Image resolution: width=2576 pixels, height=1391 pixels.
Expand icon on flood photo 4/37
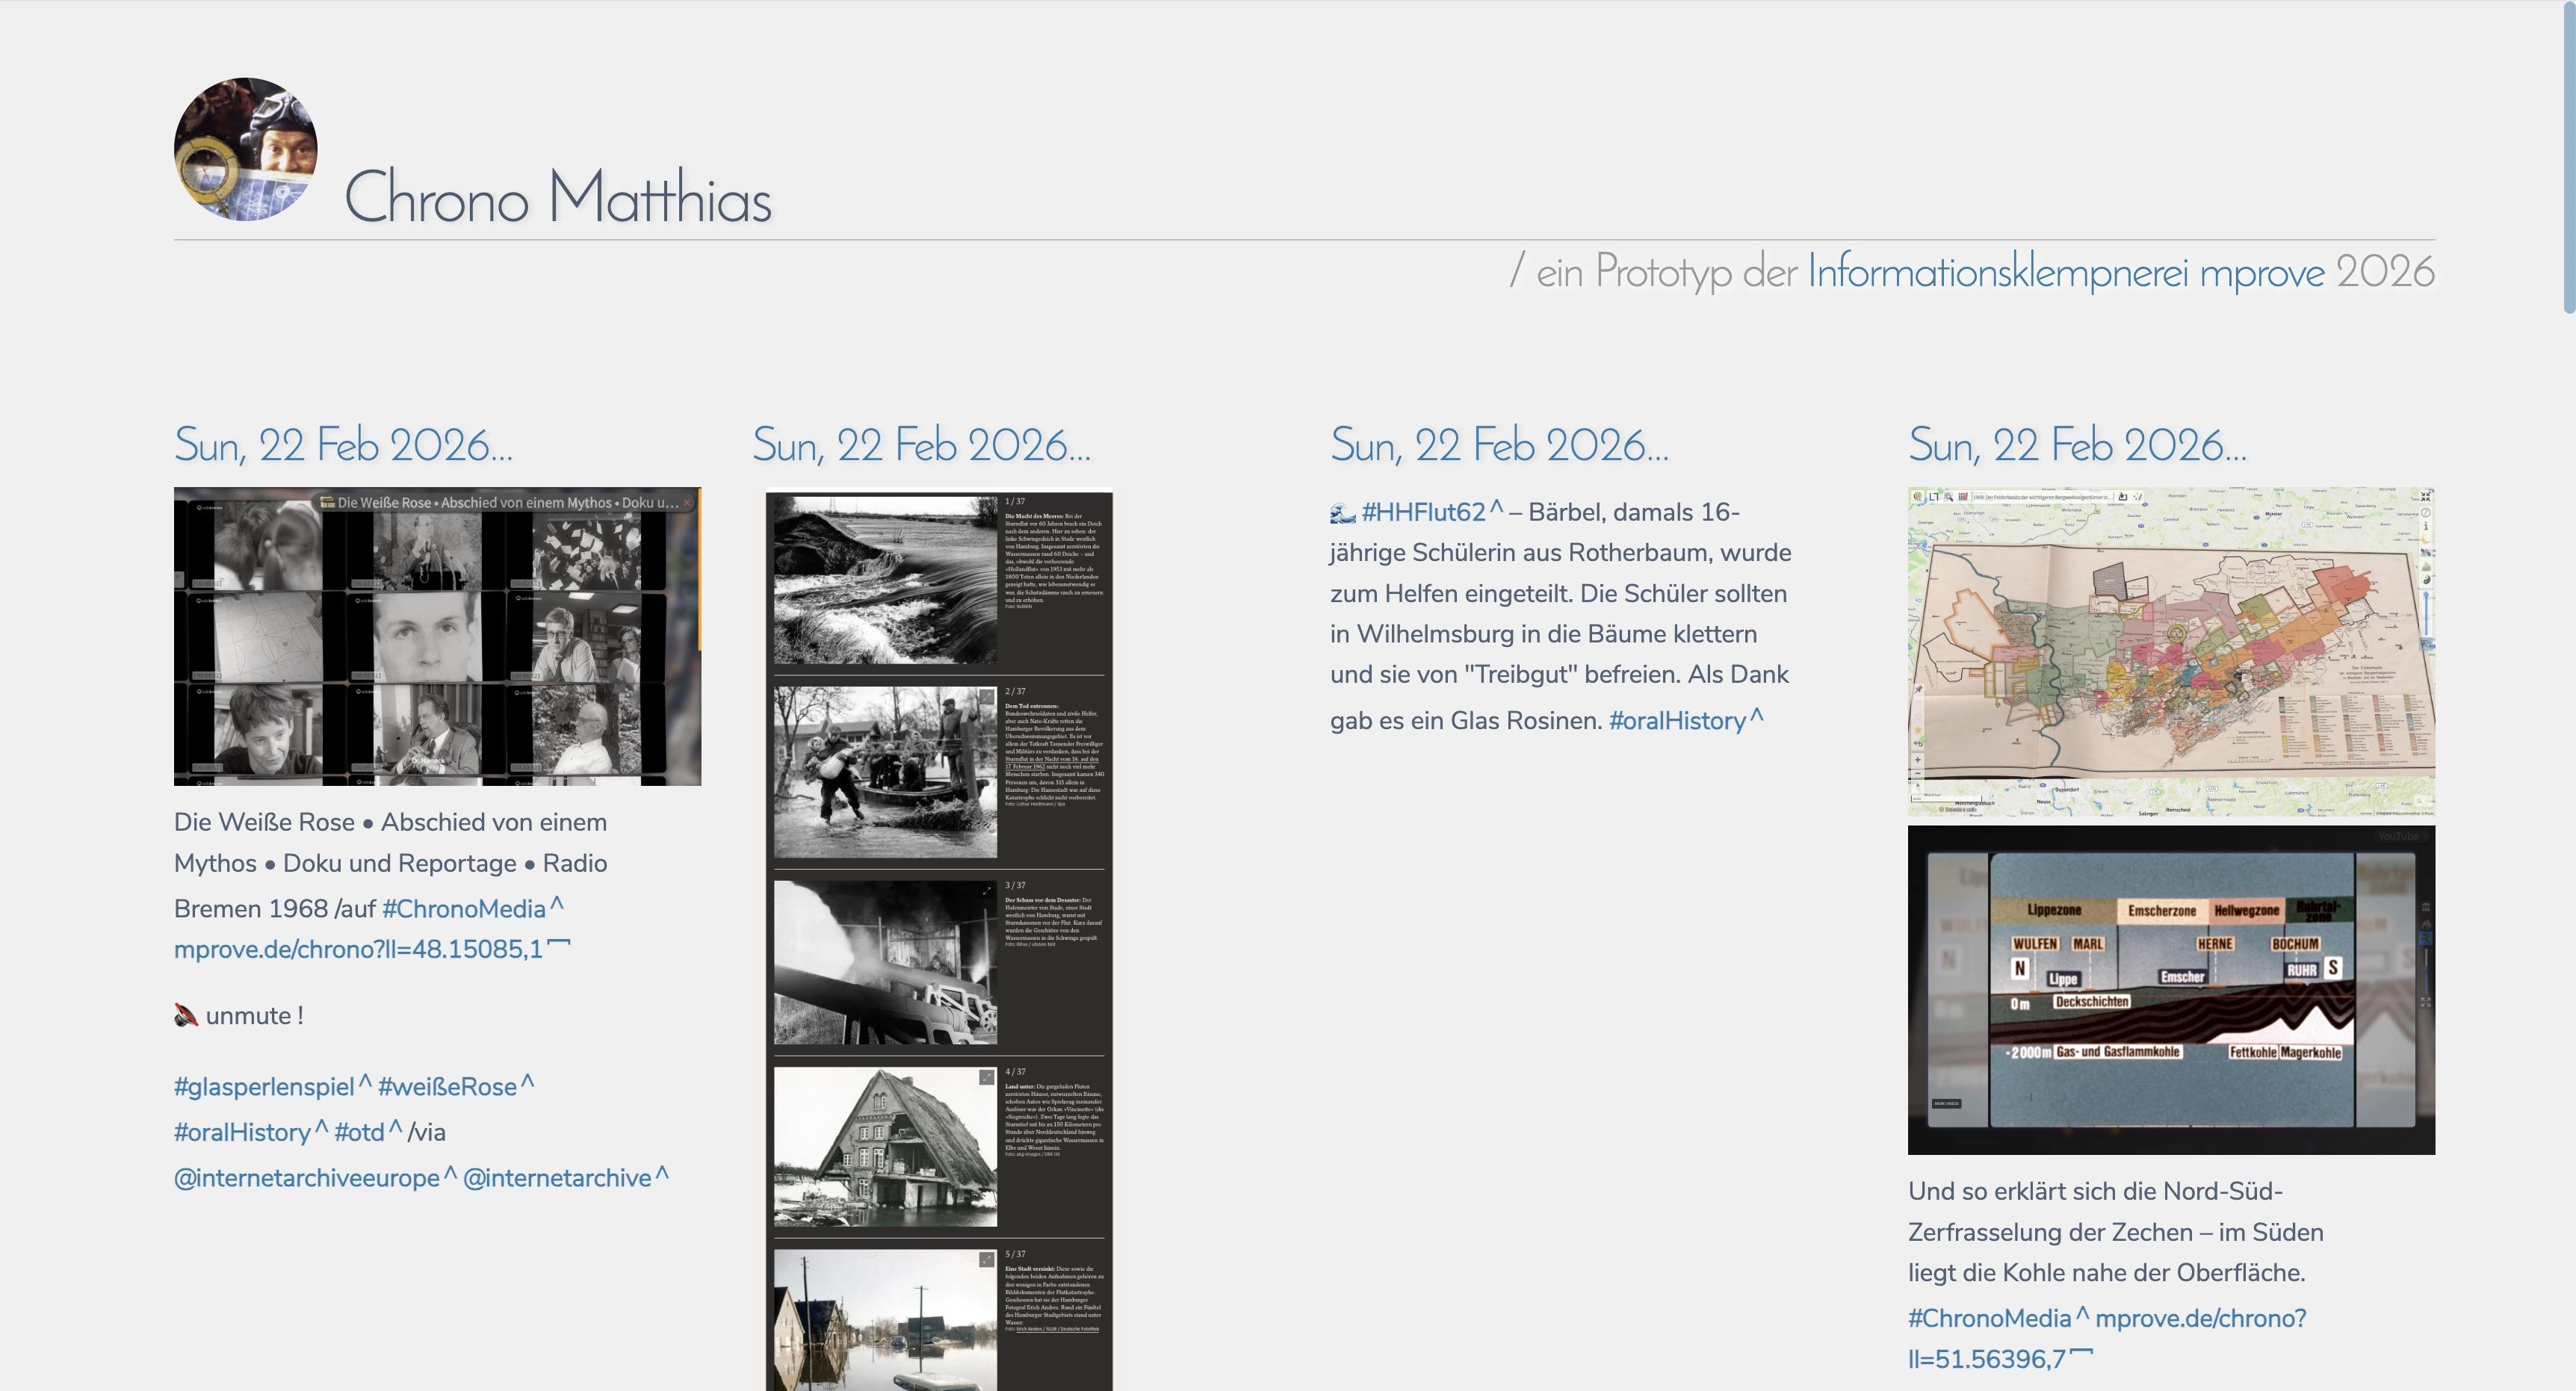pyautogui.click(x=987, y=1077)
